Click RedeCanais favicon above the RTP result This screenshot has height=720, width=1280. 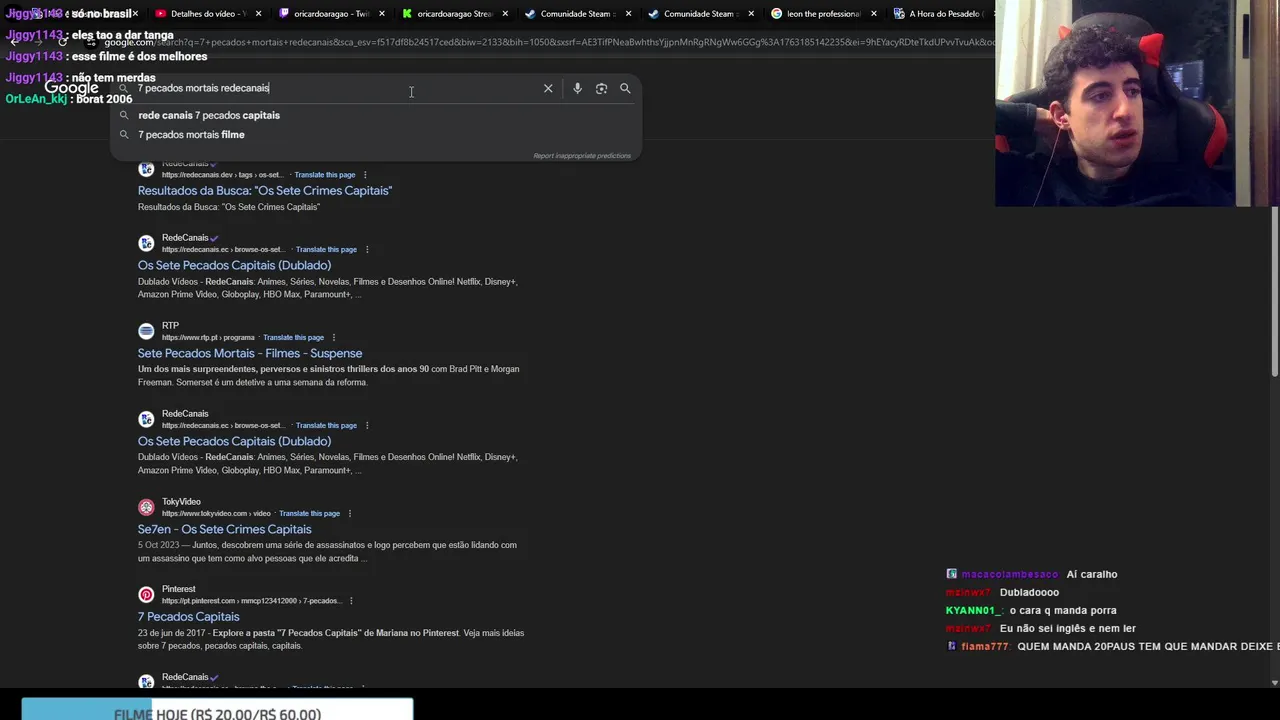(146, 243)
